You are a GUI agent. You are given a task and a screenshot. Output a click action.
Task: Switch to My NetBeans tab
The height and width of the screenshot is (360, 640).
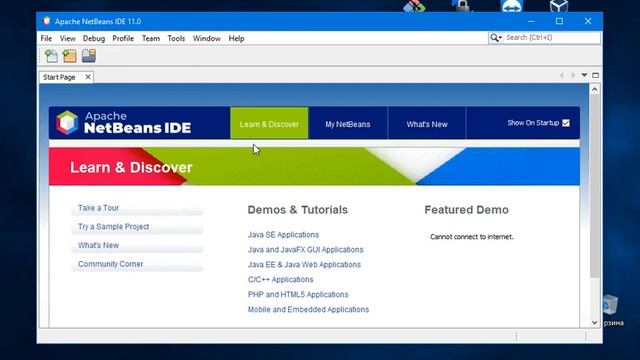click(348, 123)
